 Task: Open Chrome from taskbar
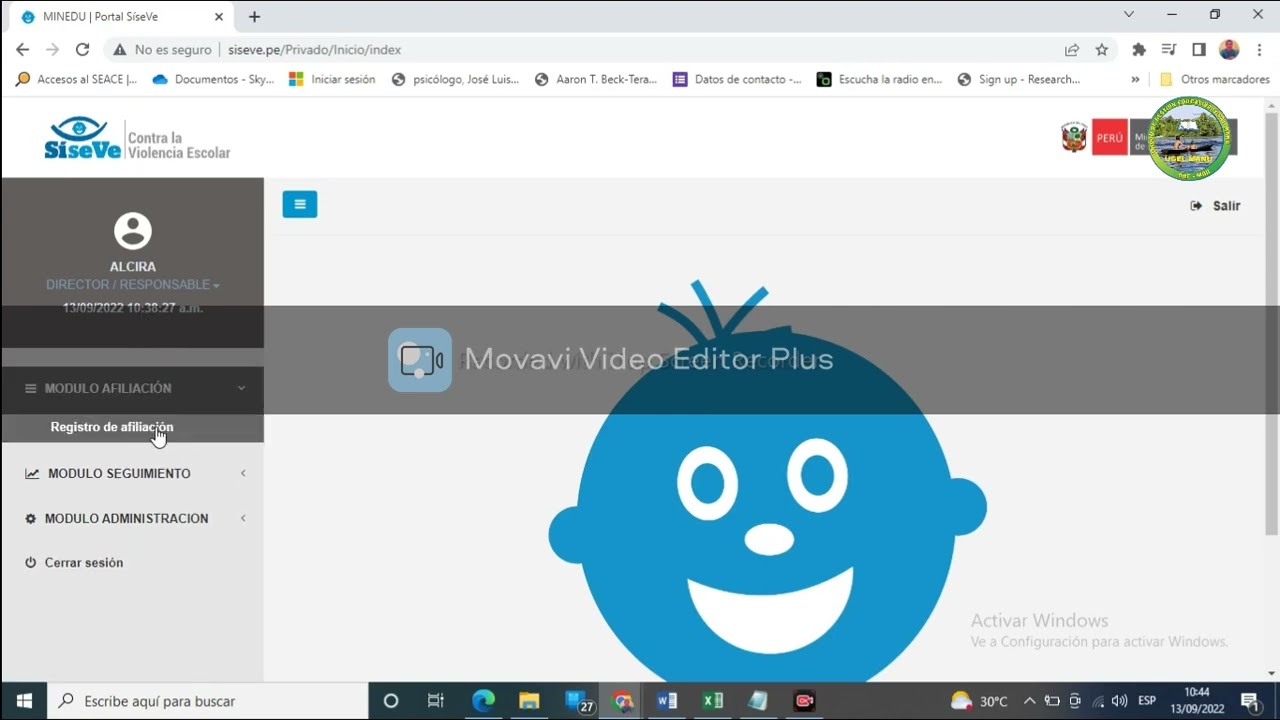pyautogui.click(x=622, y=701)
